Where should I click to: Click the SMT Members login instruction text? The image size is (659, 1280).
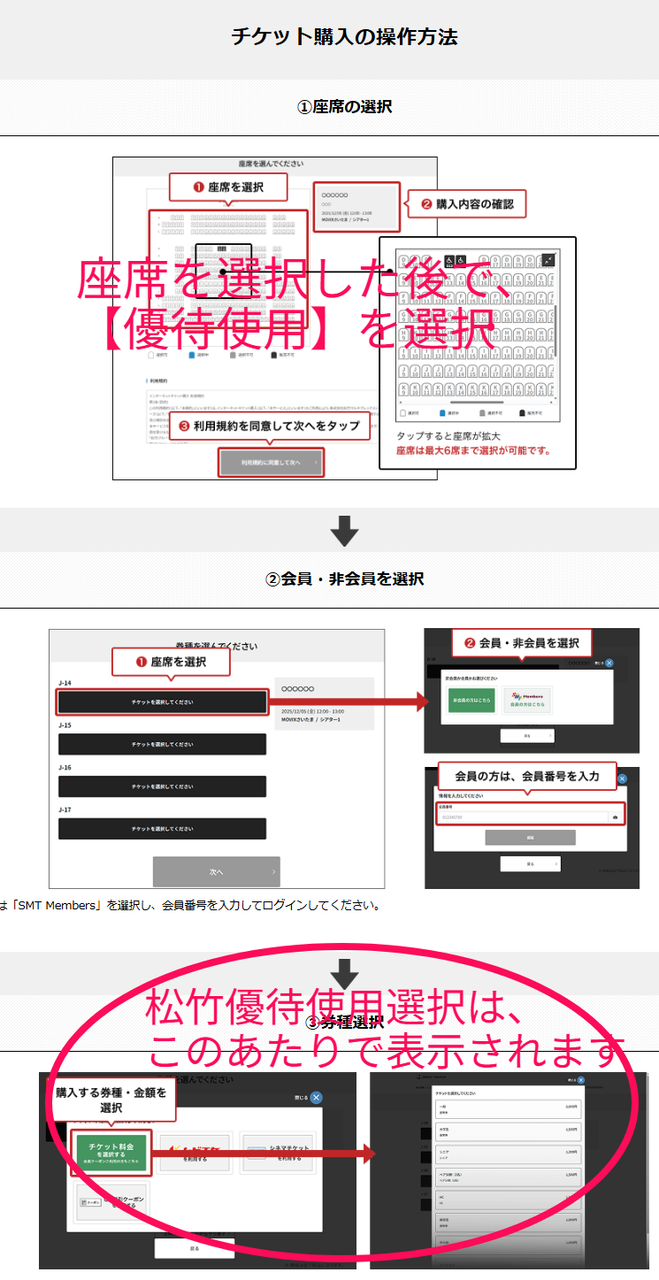(x=190, y=906)
